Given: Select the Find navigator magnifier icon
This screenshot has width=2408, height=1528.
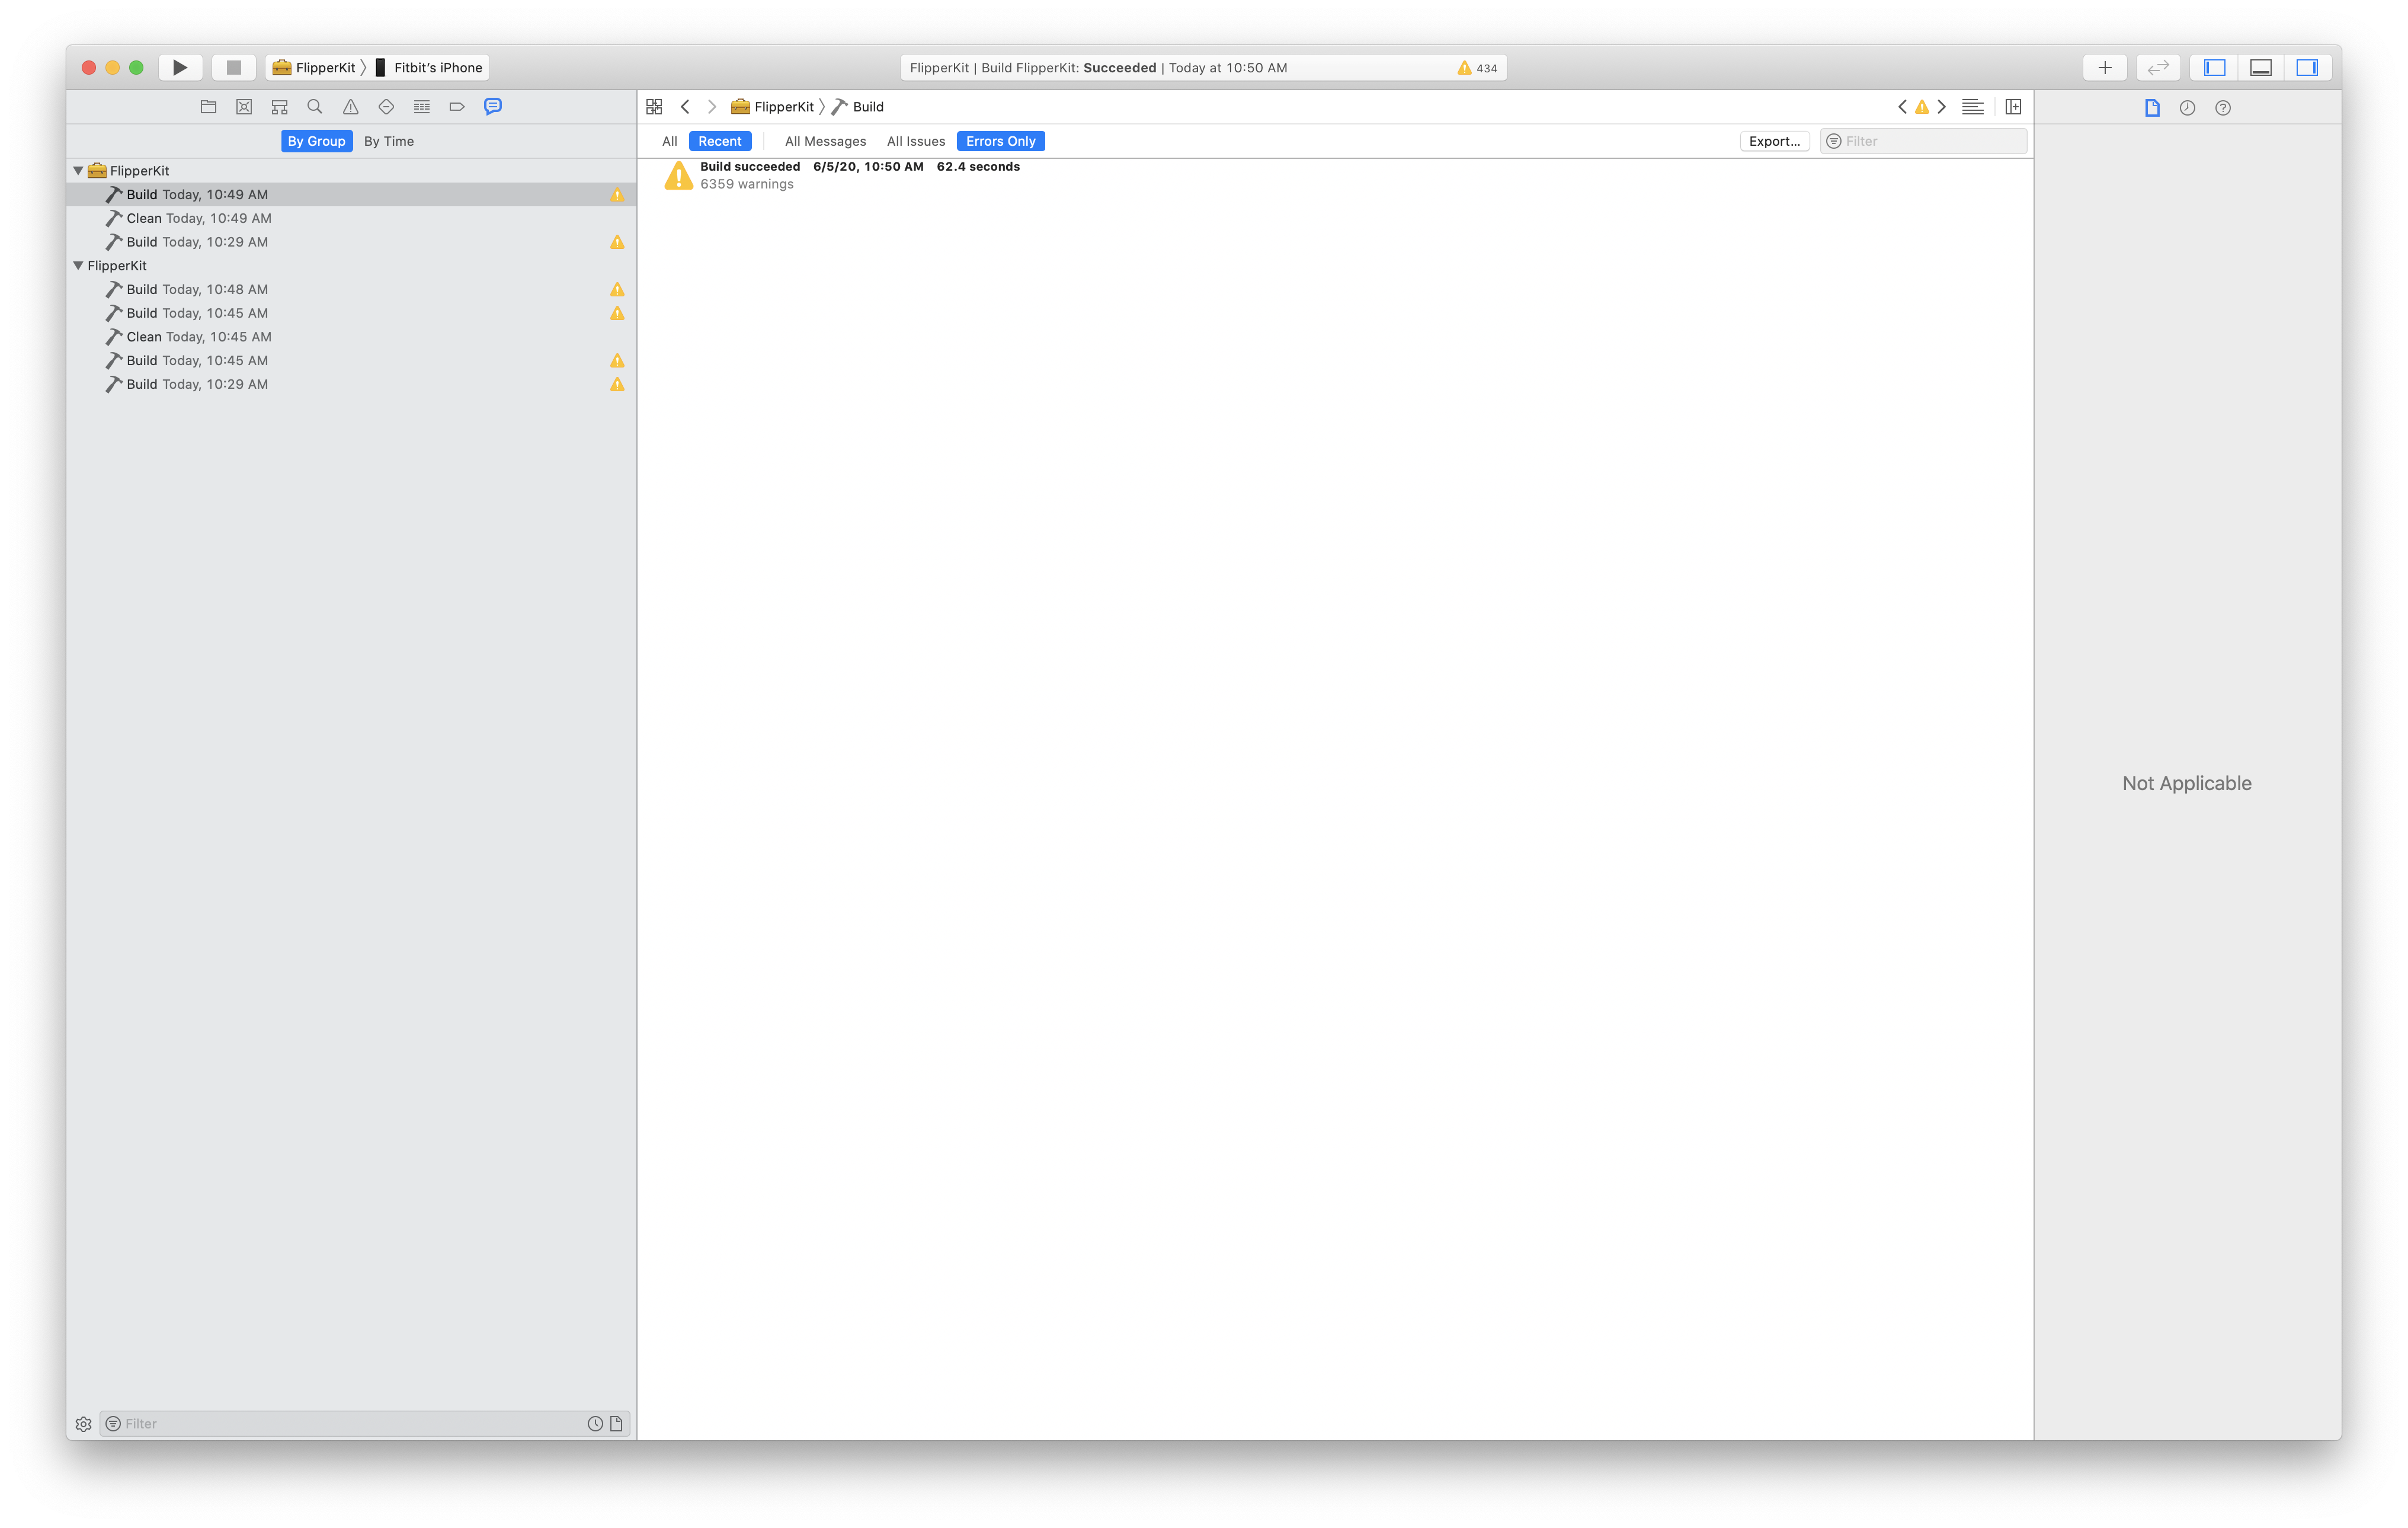Looking at the screenshot, I should [314, 106].
